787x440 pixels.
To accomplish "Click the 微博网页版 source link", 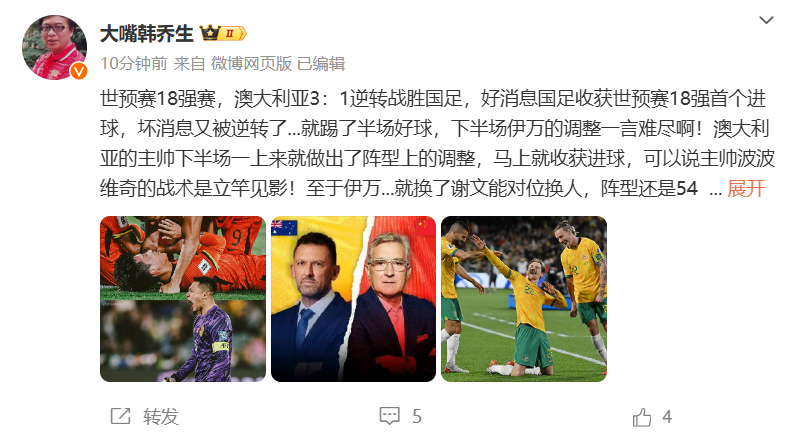I will pos(251,64).
